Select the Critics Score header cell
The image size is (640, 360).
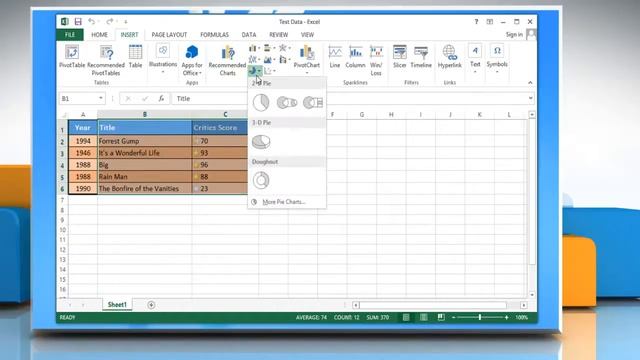[x=220, y=128]
